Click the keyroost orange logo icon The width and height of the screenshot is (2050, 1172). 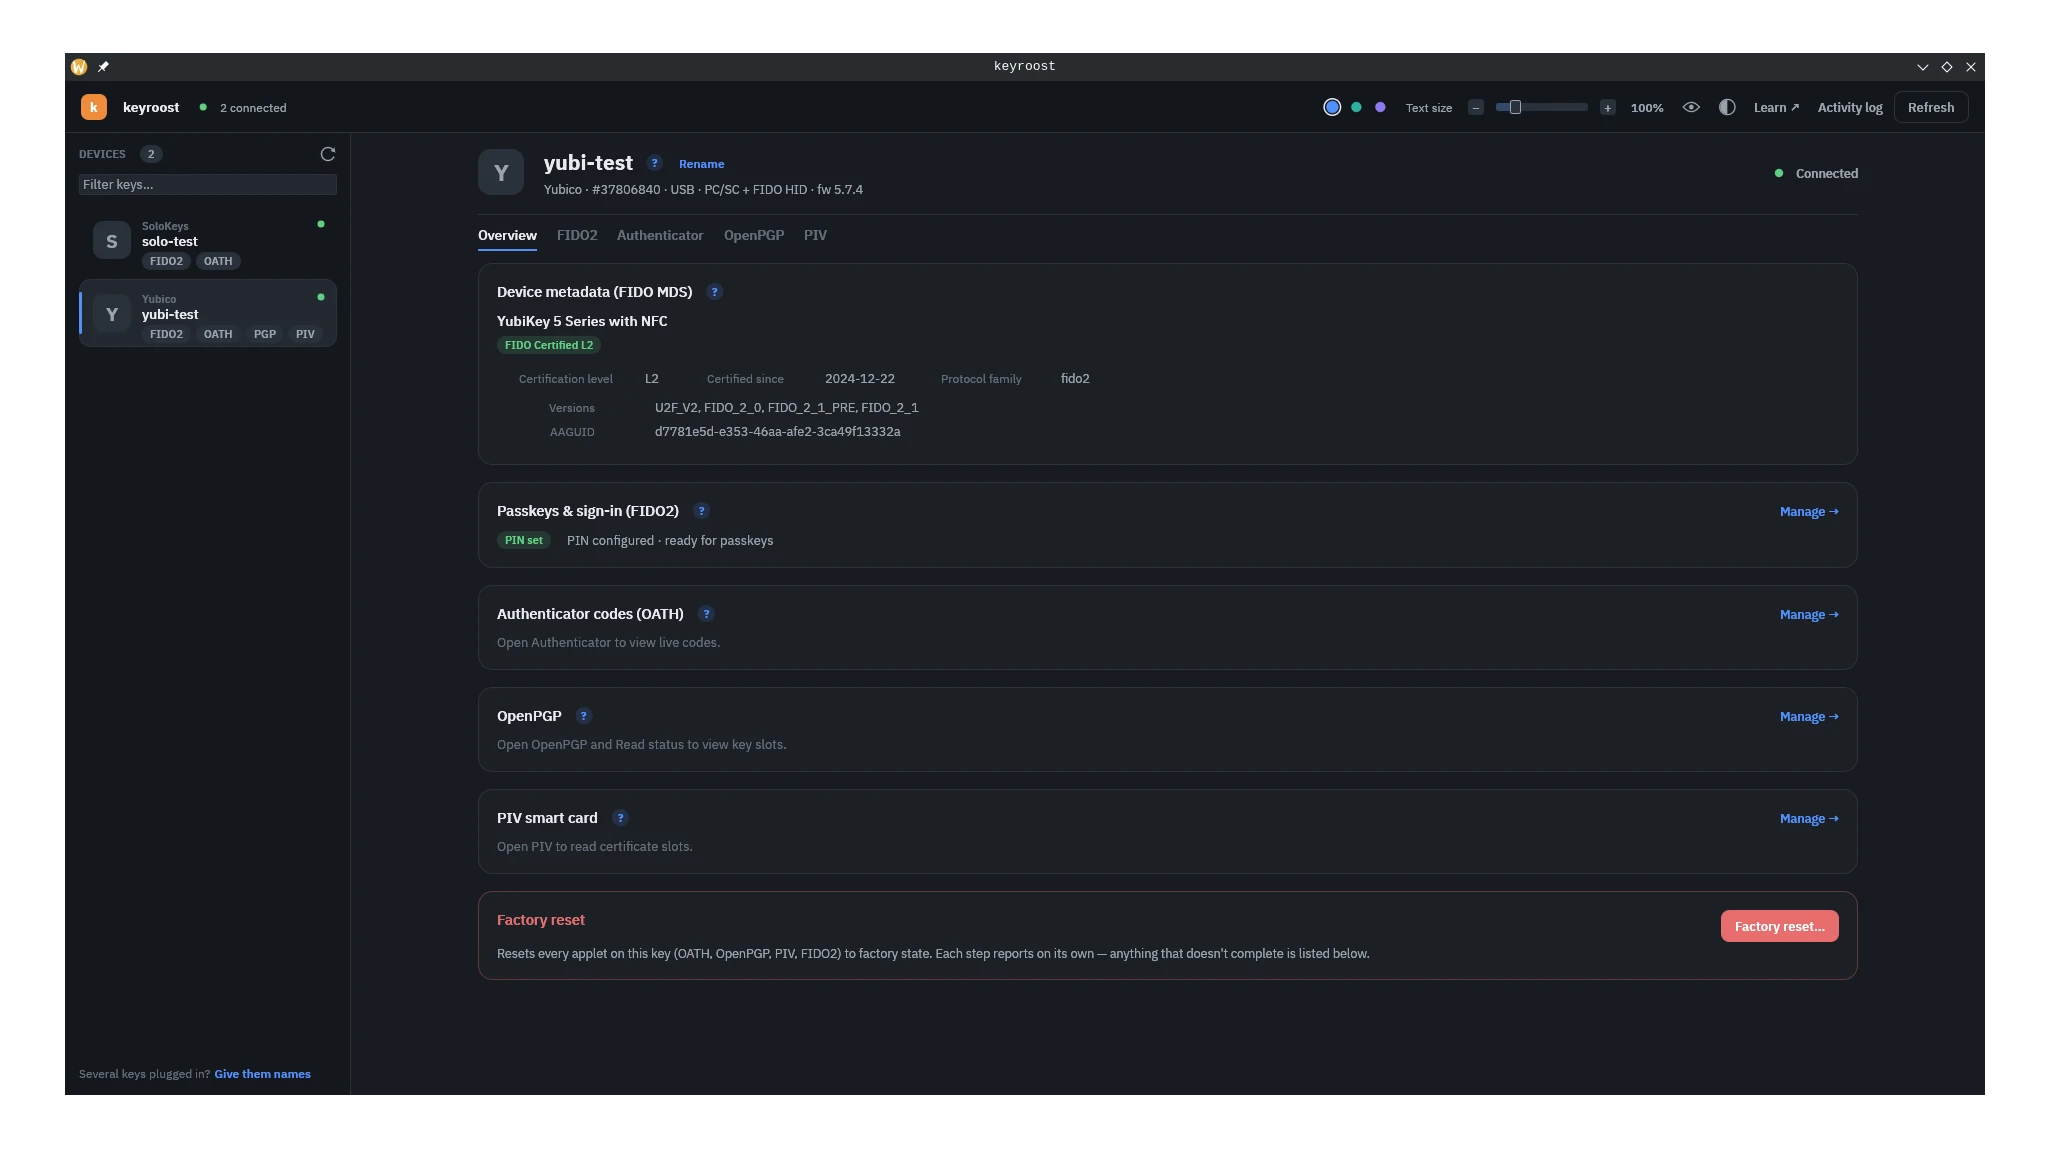pos(94,107)
